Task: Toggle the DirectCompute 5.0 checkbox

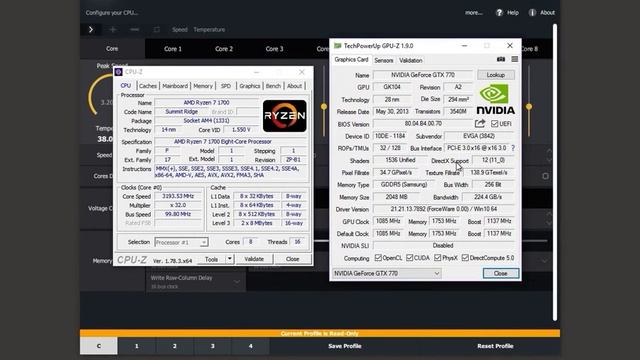Action: (x=465, y=258)
